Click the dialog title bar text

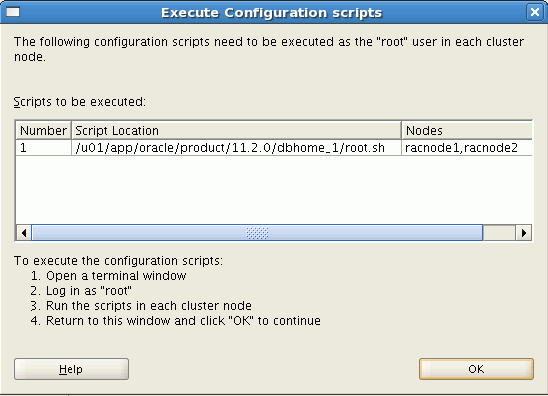point(271,13)
